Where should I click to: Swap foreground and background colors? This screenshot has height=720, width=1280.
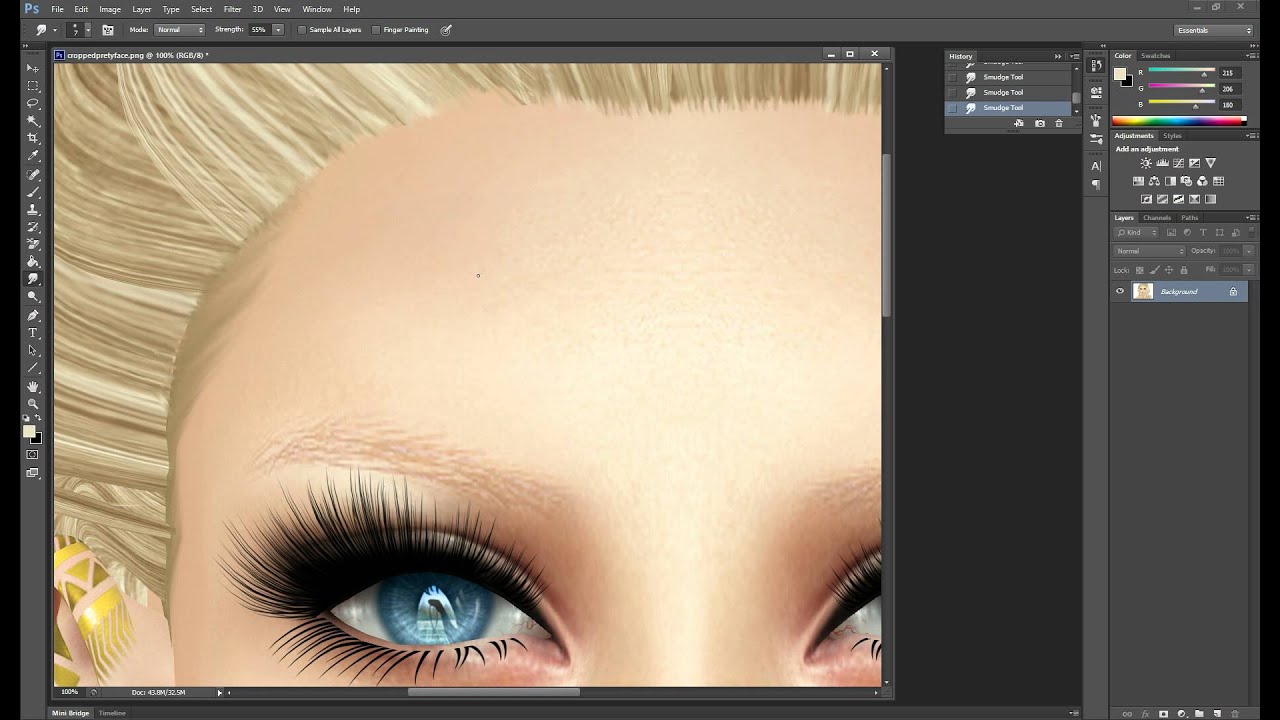point(39,418)
